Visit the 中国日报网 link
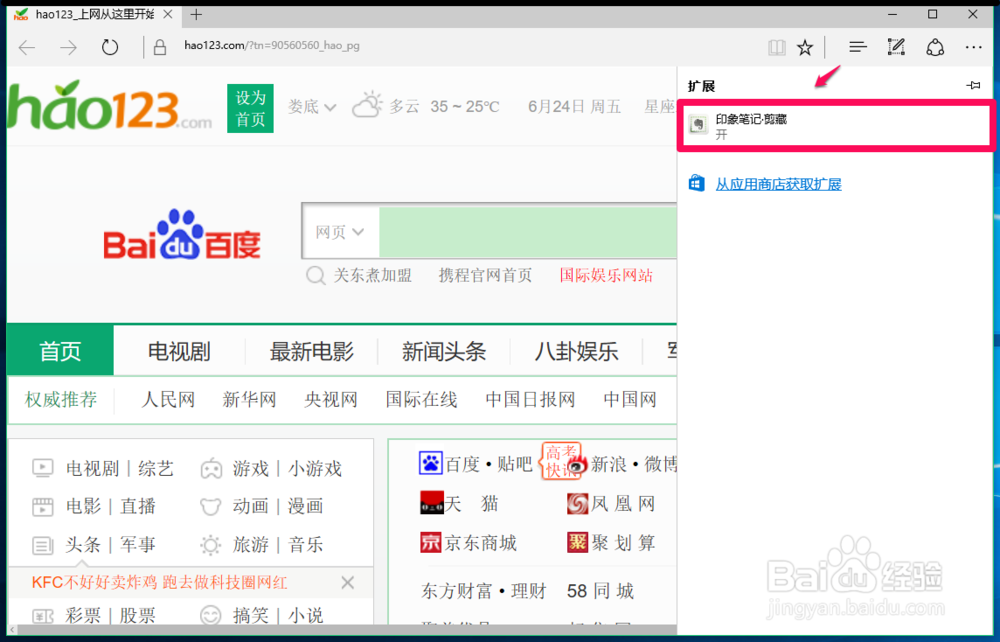 point(530,400)
